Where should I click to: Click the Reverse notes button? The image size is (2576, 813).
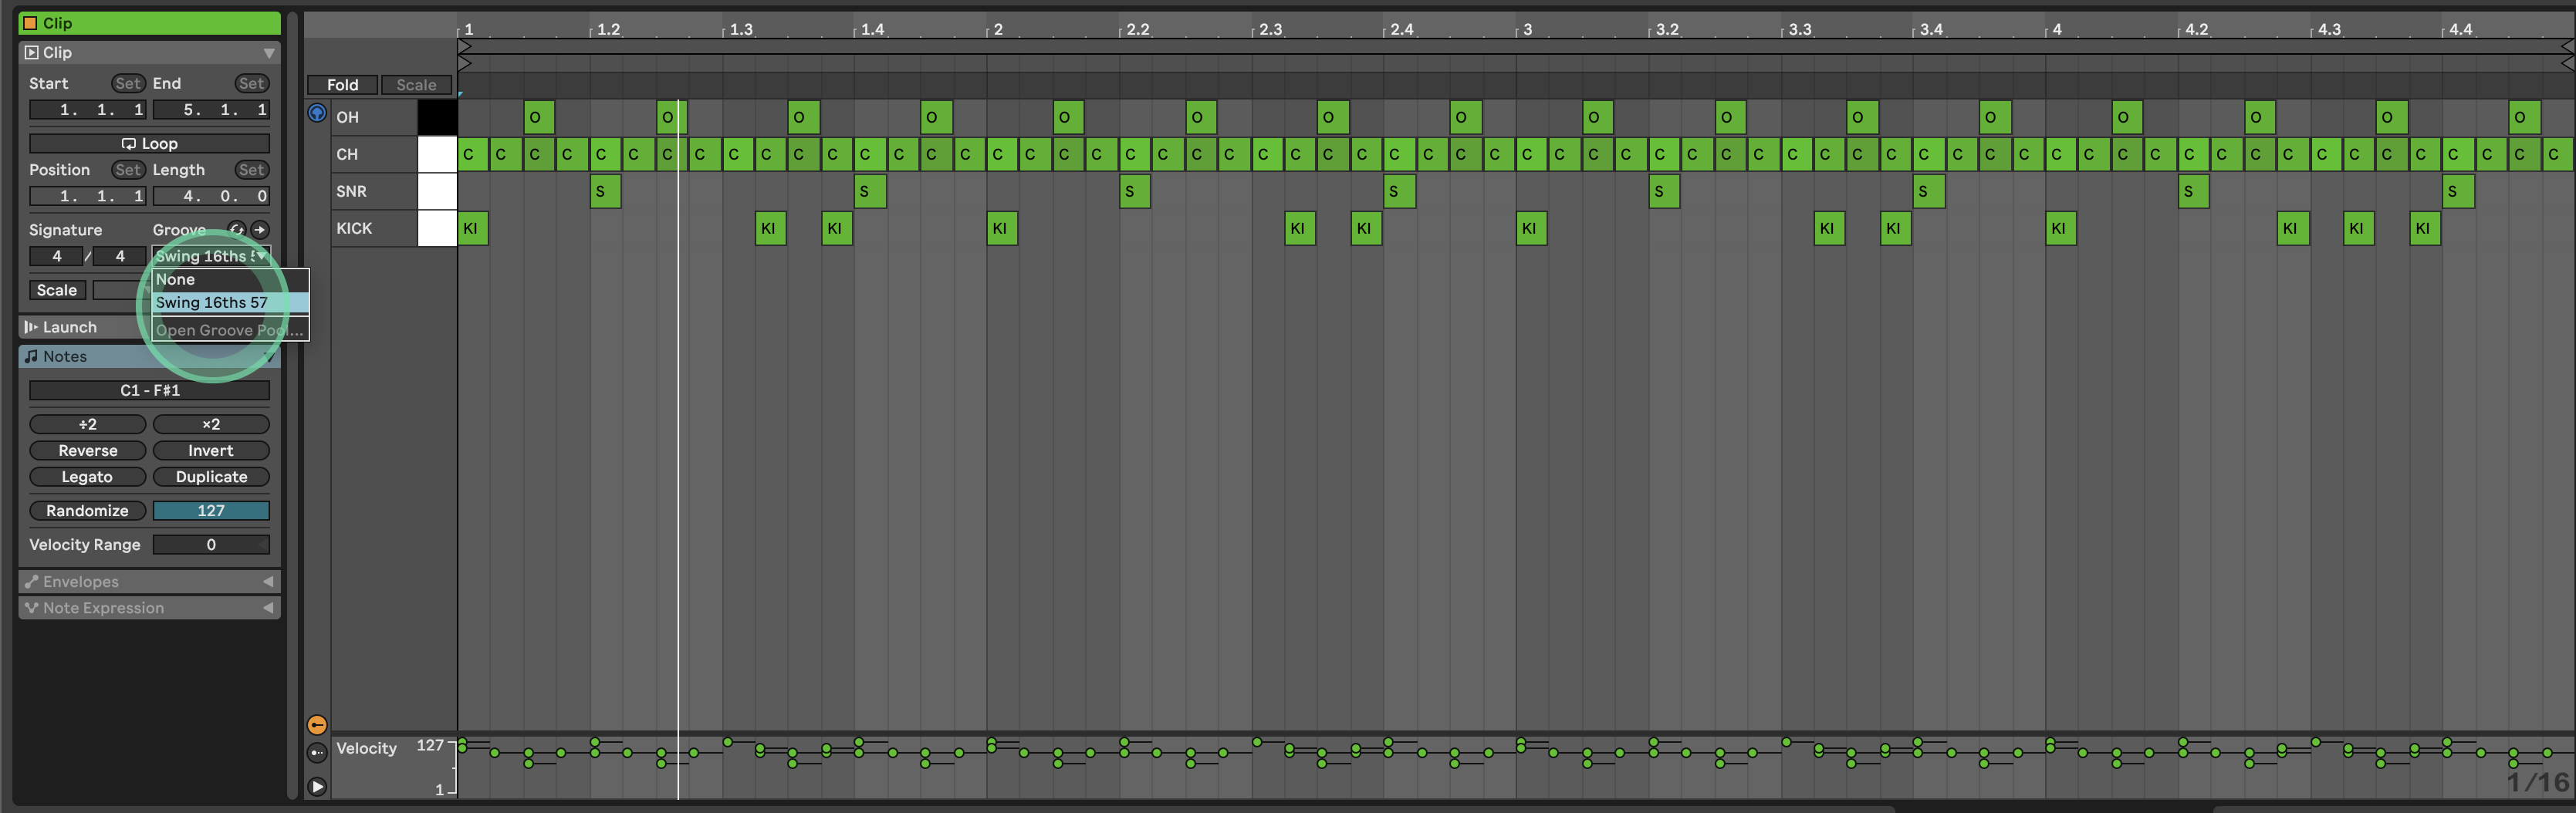click(88, 451)
